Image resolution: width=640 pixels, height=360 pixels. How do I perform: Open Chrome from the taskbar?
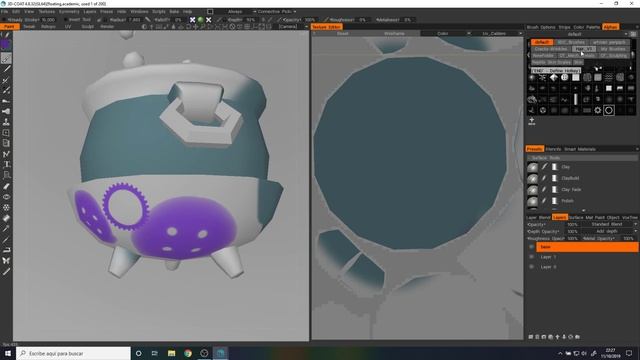(188, 353)
